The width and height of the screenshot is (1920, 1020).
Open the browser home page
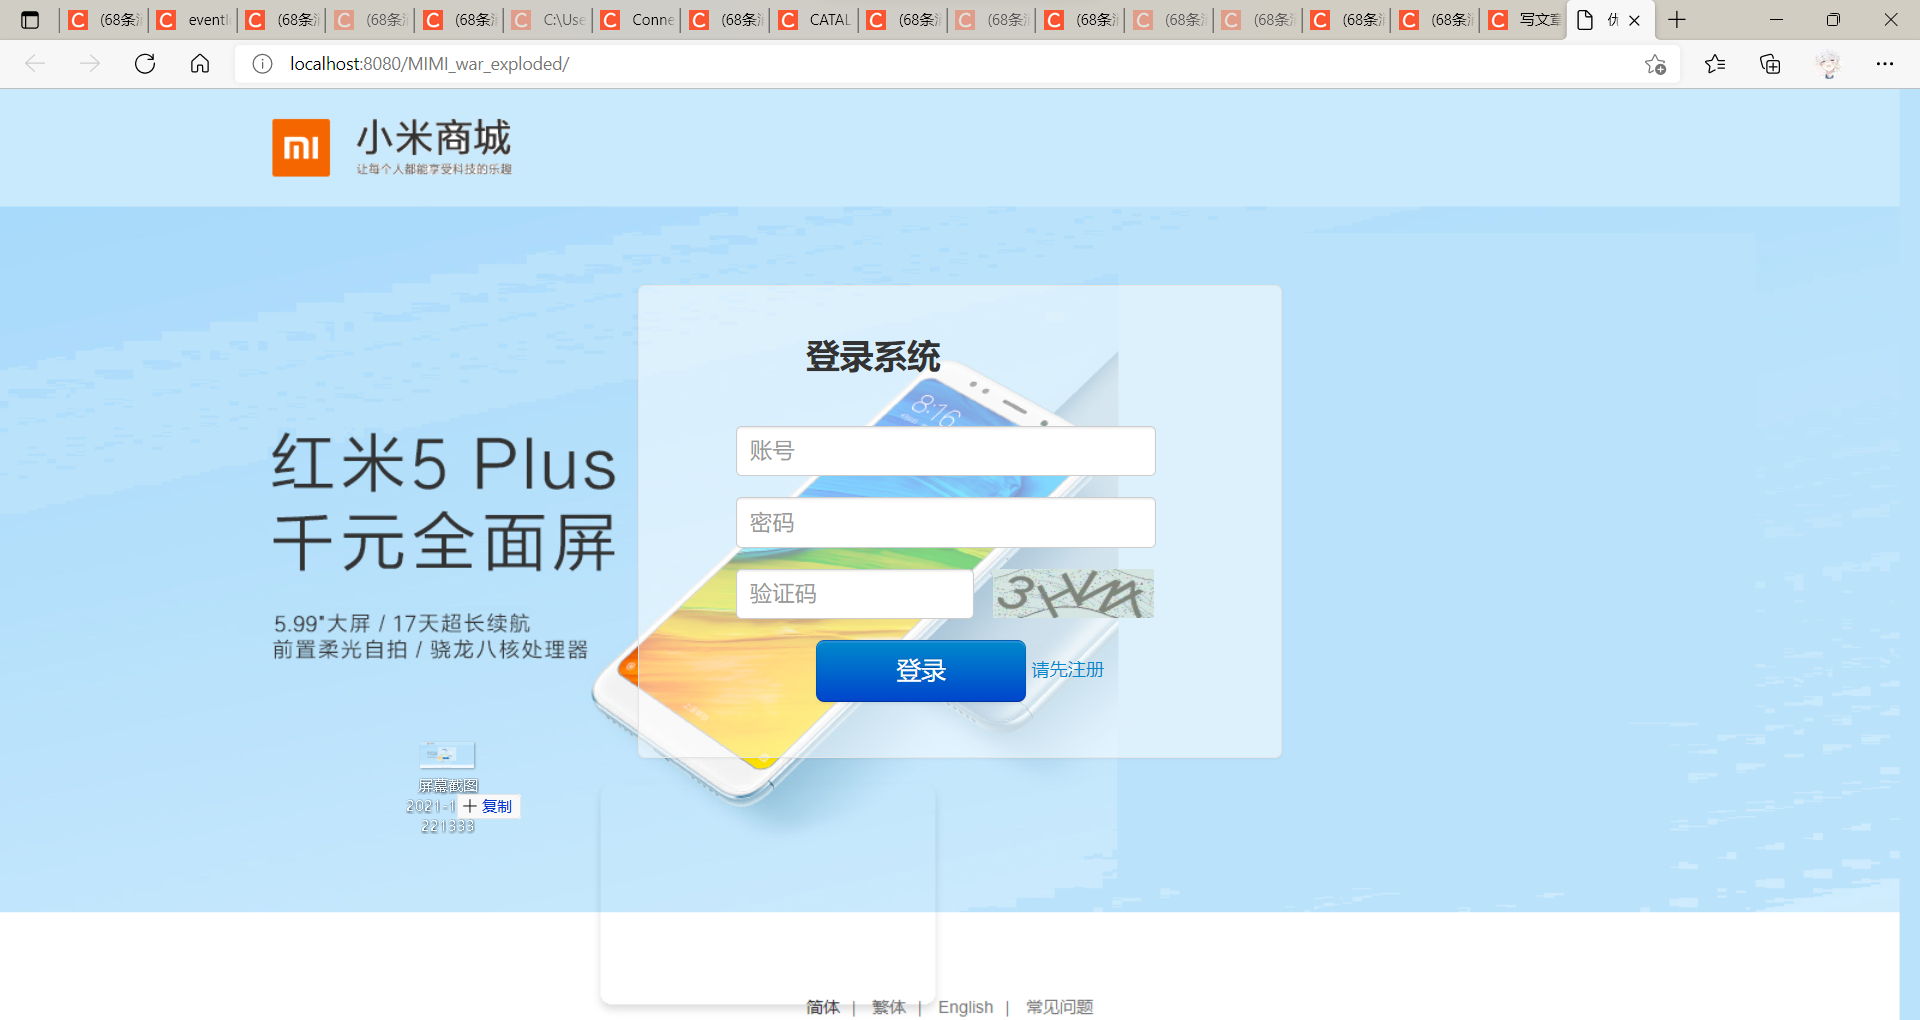(199, 63)
